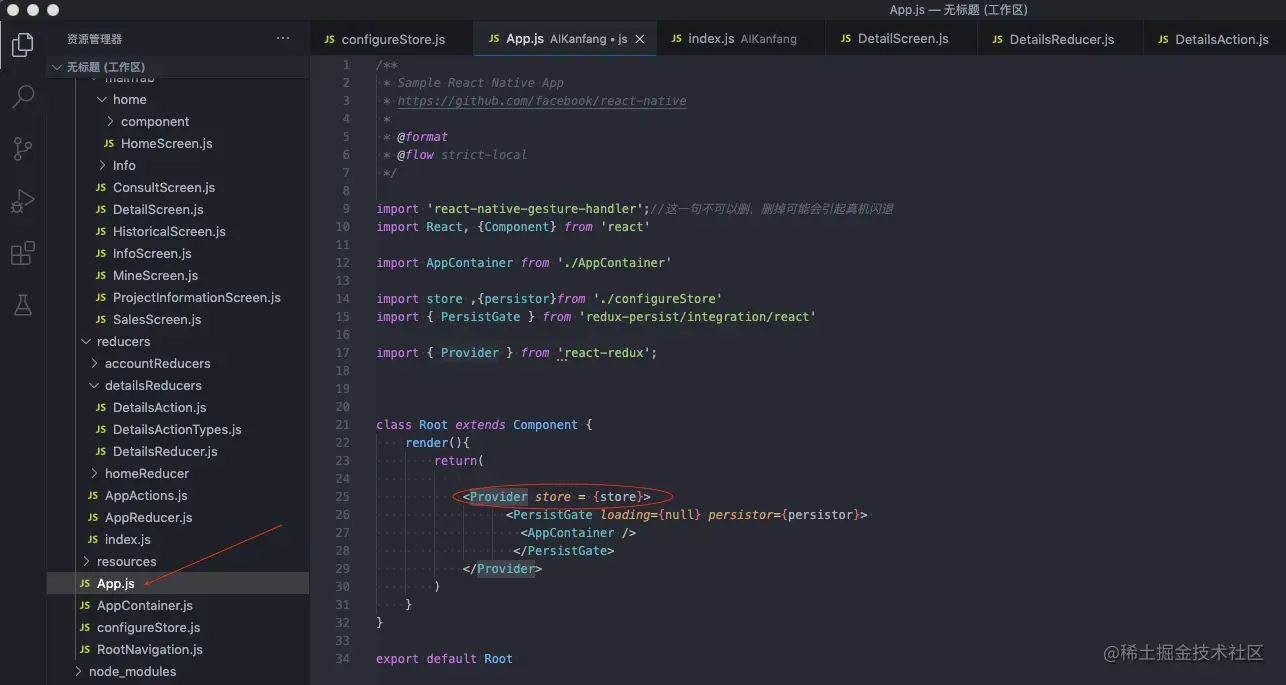Click line number 21 in gutter
The width and height of the screenshot is (1286, 685).
tap(343, 425)
